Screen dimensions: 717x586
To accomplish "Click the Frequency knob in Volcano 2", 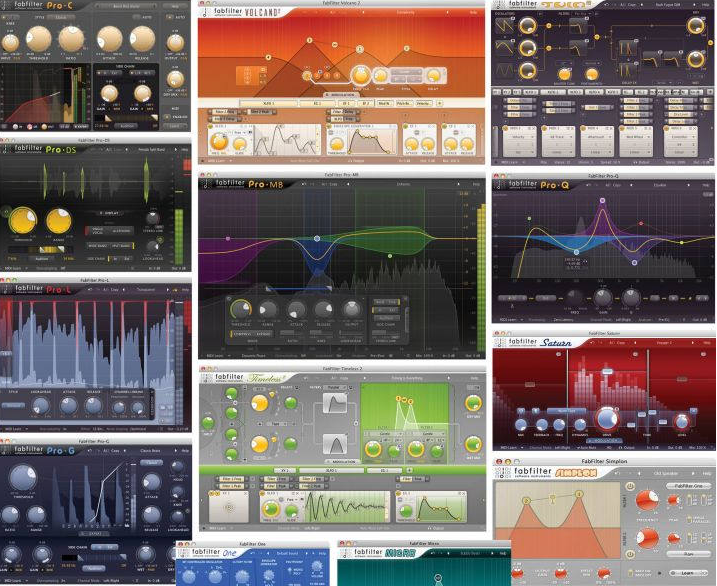I will coord(361,76).
